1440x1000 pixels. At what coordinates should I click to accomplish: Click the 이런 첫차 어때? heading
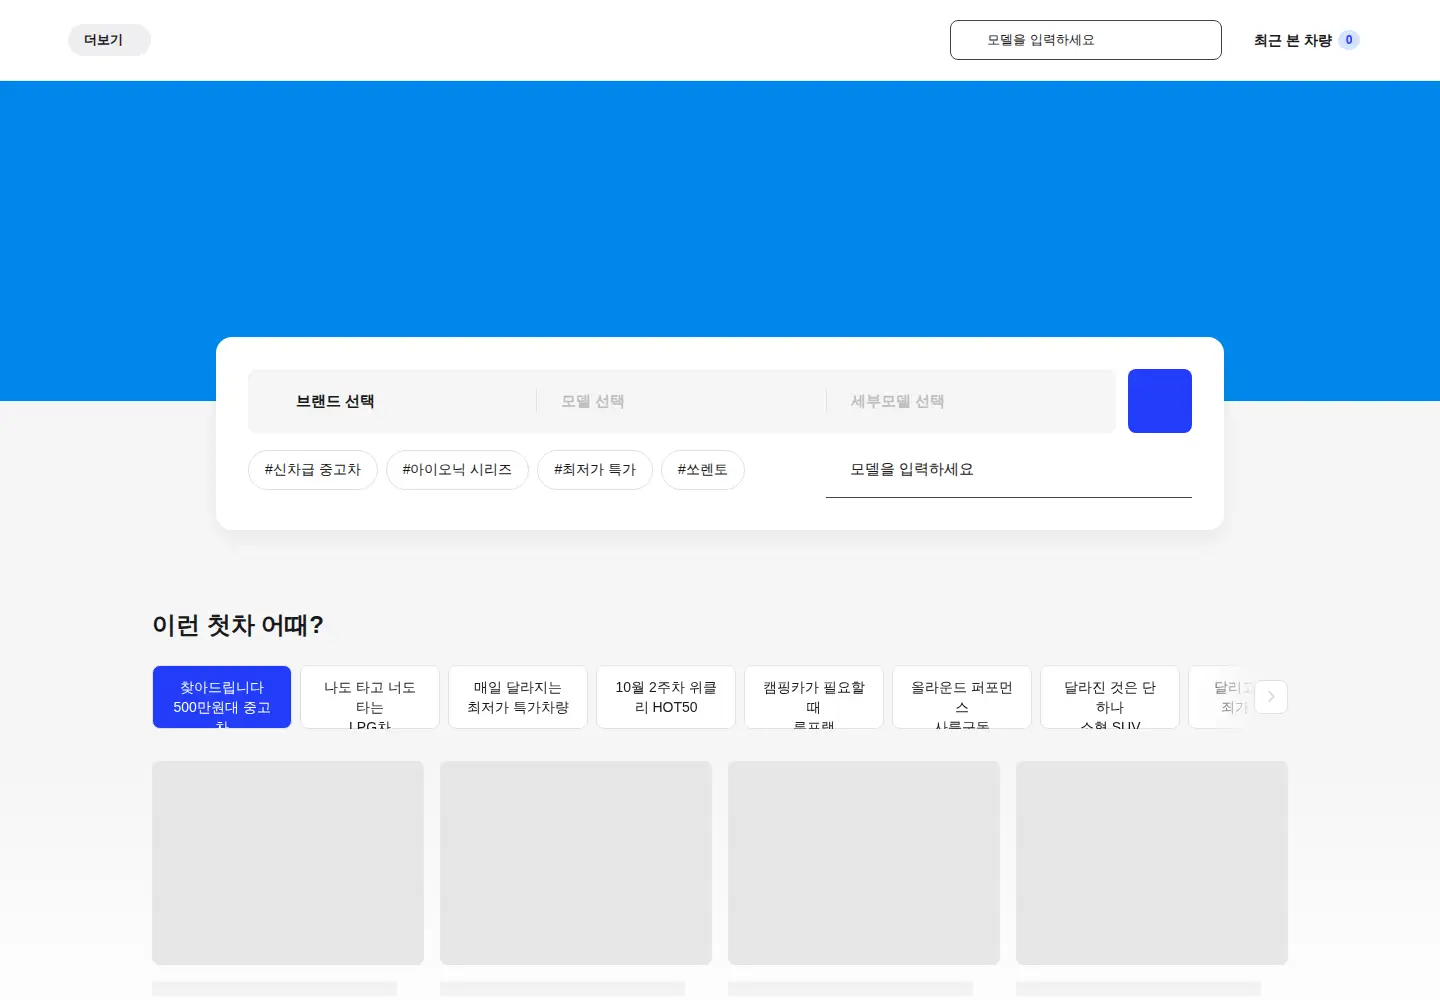(x=238, y=625)
